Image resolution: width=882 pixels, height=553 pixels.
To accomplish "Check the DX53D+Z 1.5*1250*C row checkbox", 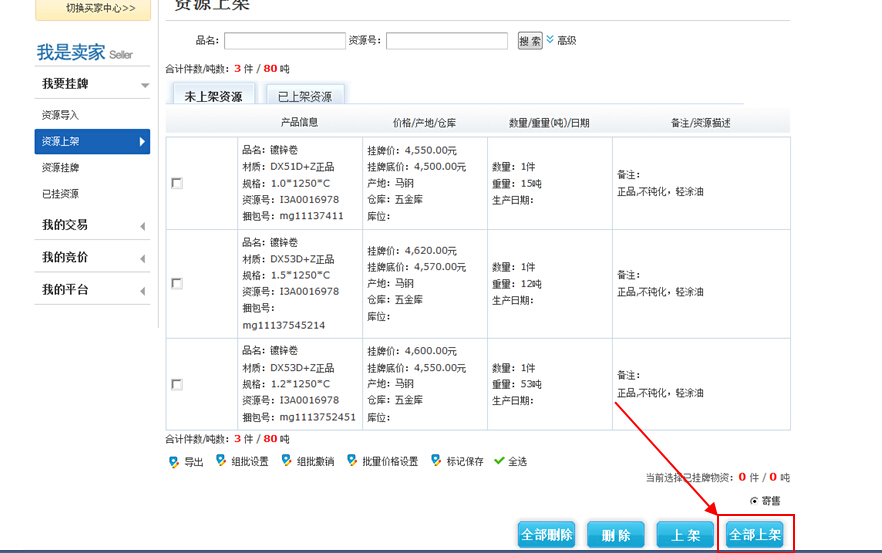I will click(x=177, y=284).
